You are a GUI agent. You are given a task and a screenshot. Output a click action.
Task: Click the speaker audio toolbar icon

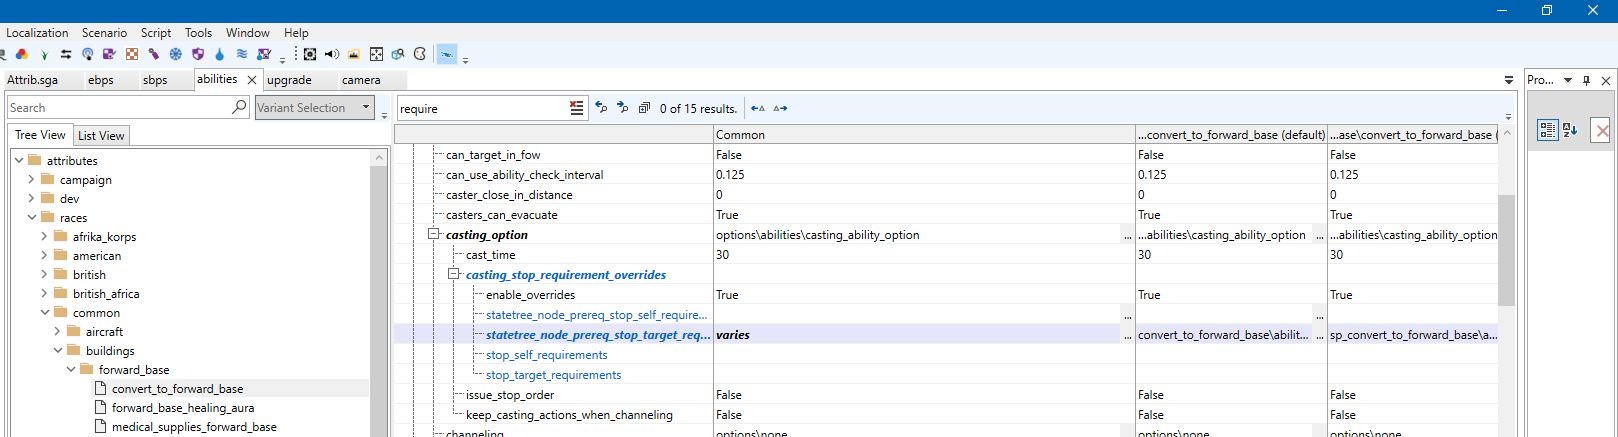click(332, 54)
